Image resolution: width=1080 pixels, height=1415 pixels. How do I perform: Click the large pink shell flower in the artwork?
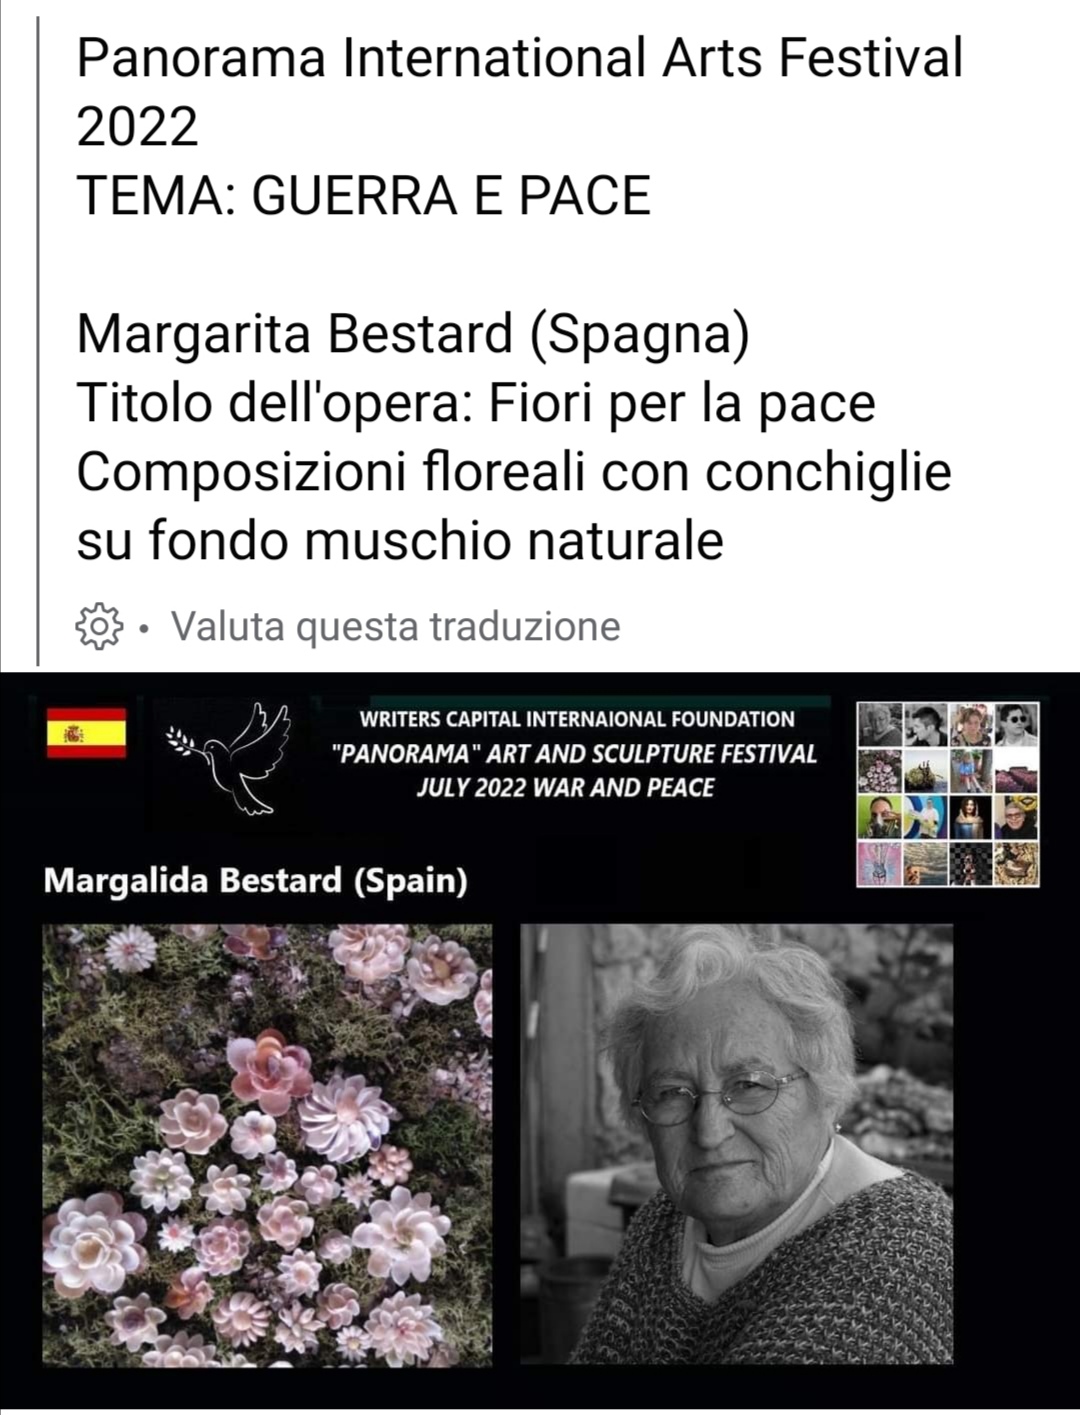point(268,1072)
